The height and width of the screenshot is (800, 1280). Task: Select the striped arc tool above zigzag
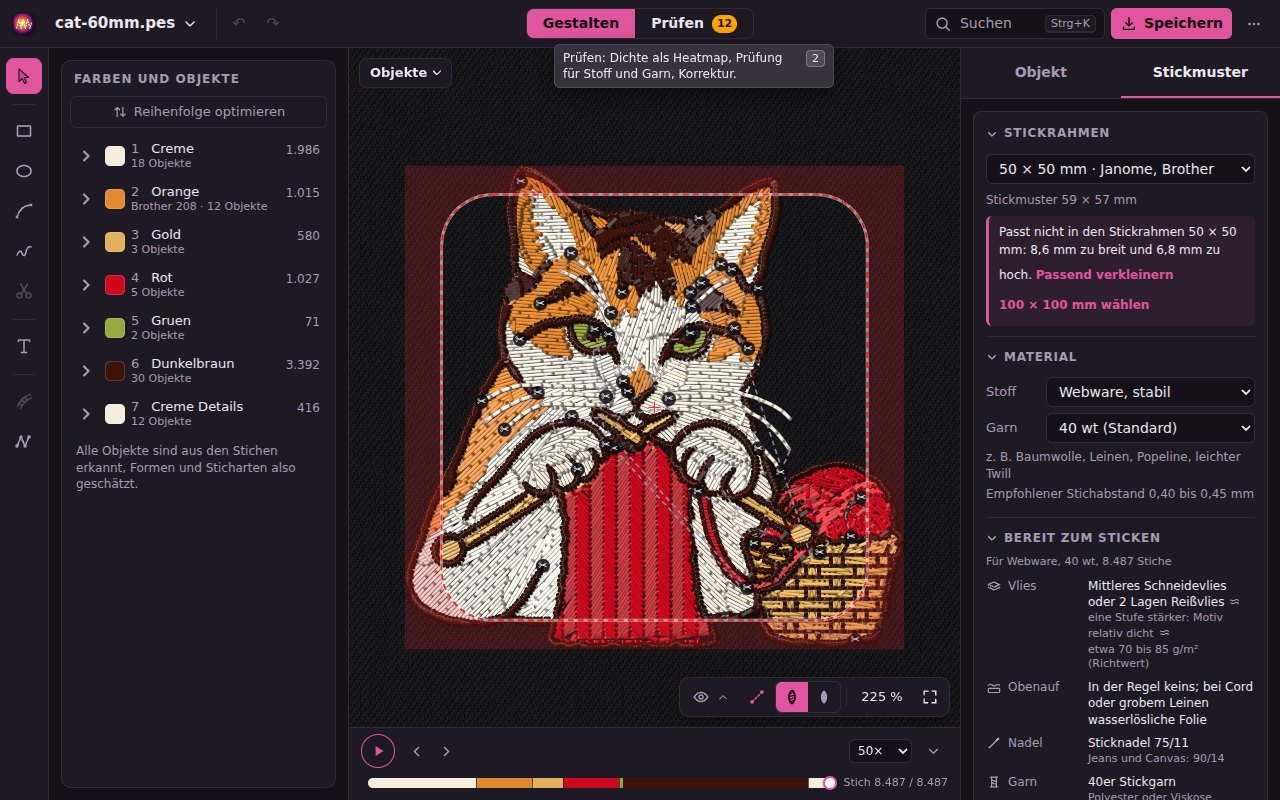[x=24, y=401]
